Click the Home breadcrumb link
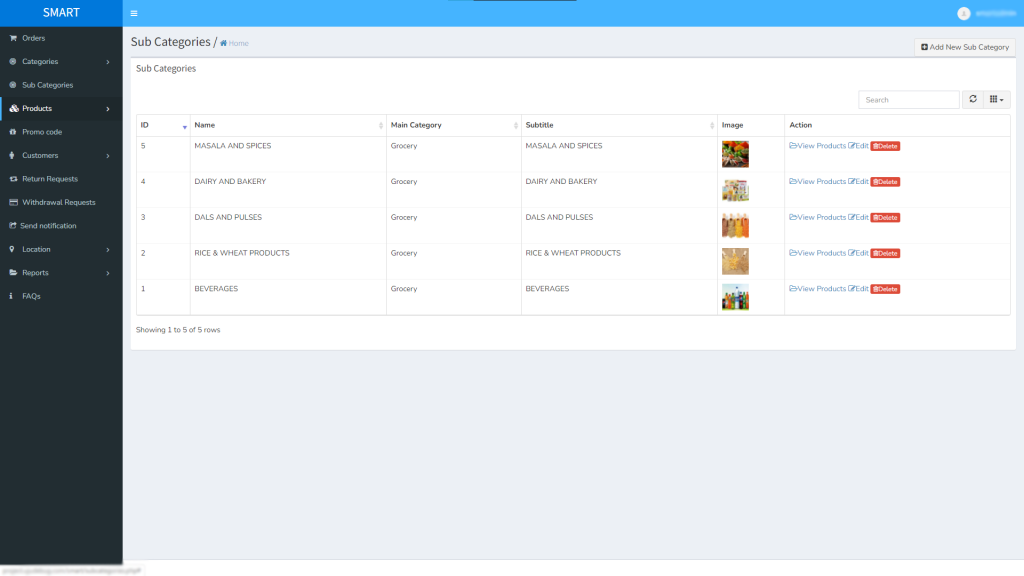This screenshot has height=576, width=1024. (x=236, y=42)
